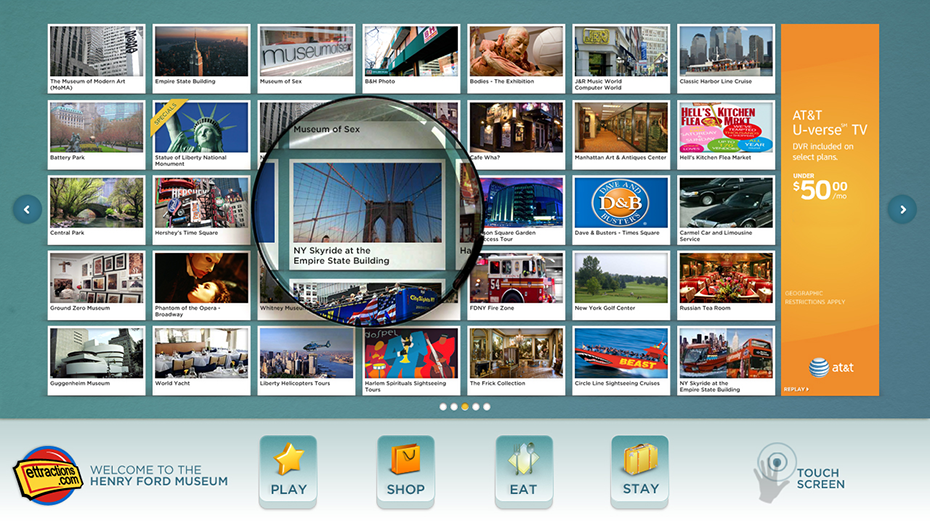Open the Cafe Wha? tile
This screenshot has height=523, width=930.
click(x=516, y=135)
